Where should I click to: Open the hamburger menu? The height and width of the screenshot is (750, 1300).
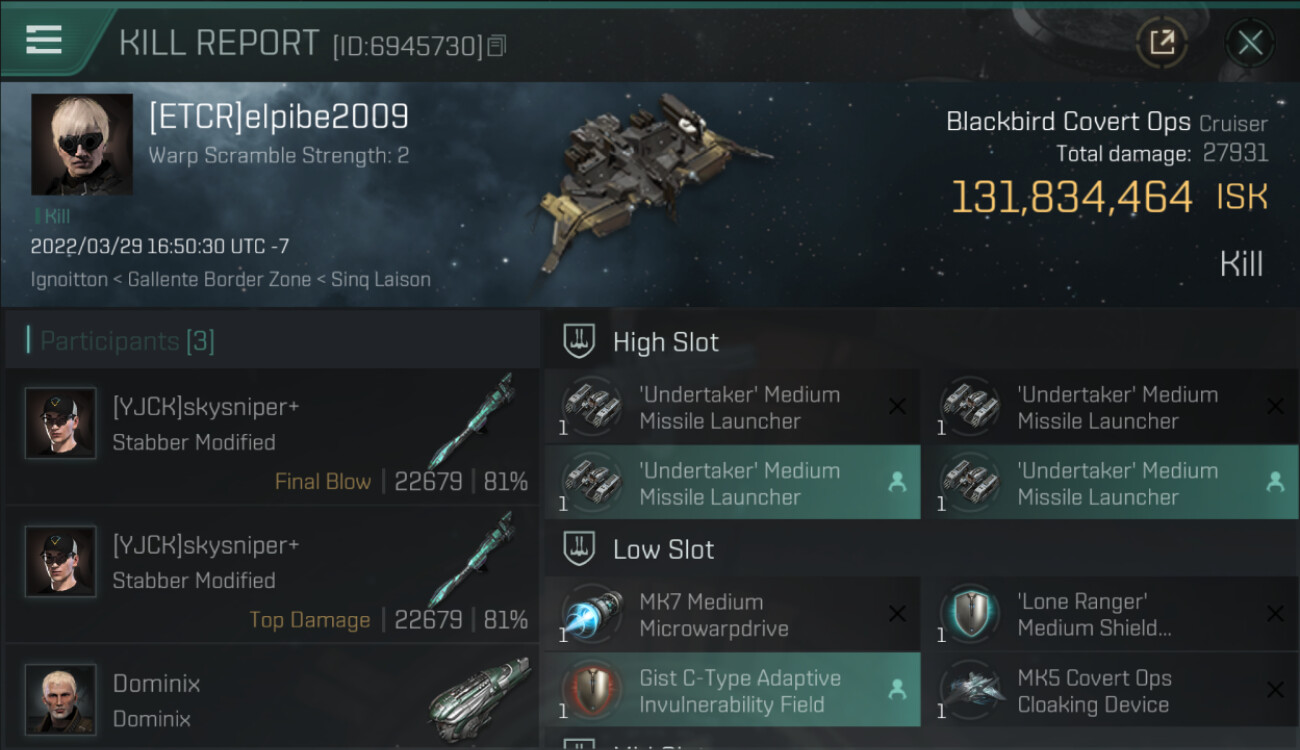(x=44, y=40)
